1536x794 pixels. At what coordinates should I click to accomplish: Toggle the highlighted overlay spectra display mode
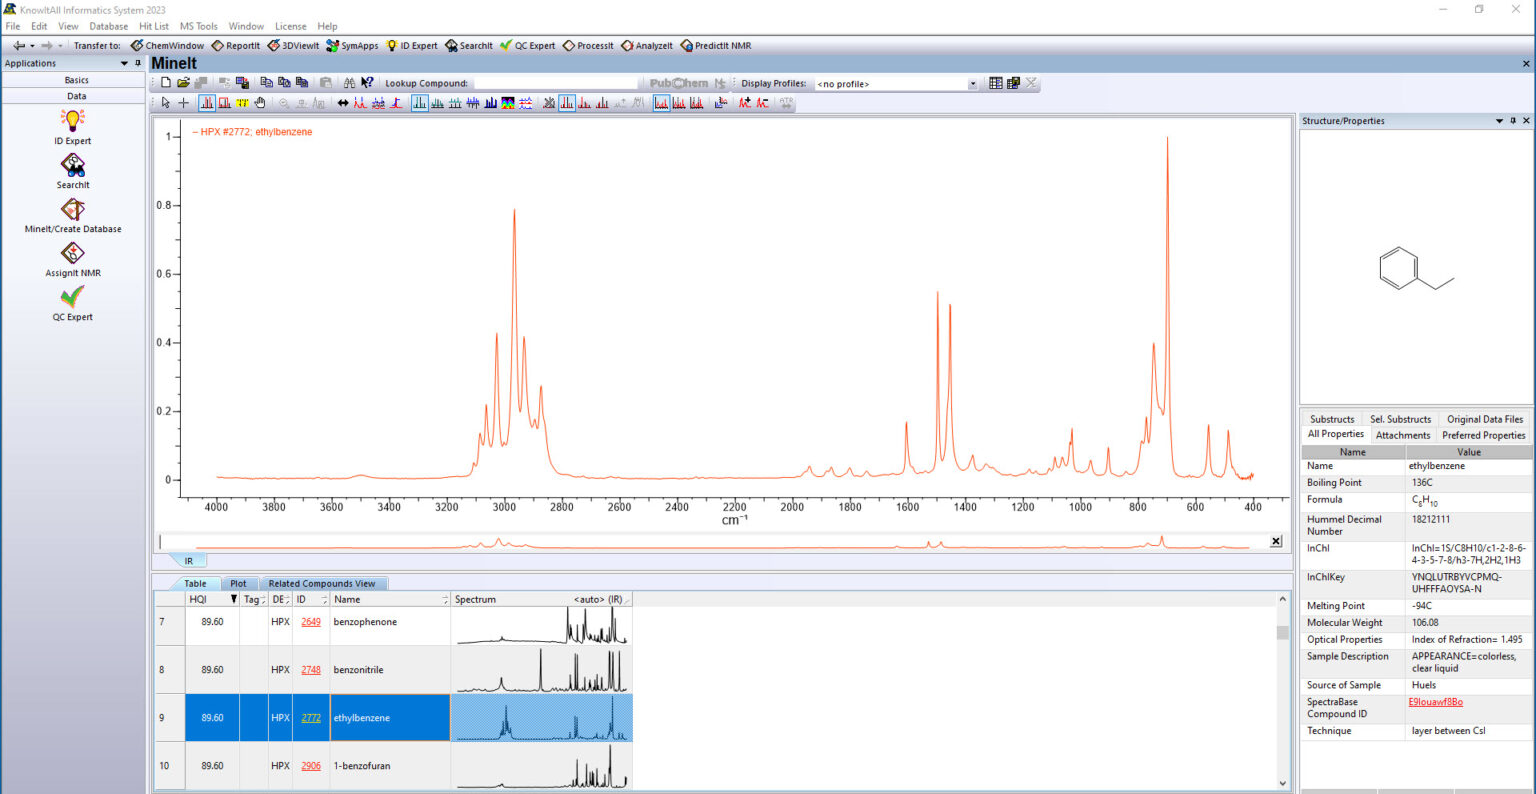[x=661, y=102]
